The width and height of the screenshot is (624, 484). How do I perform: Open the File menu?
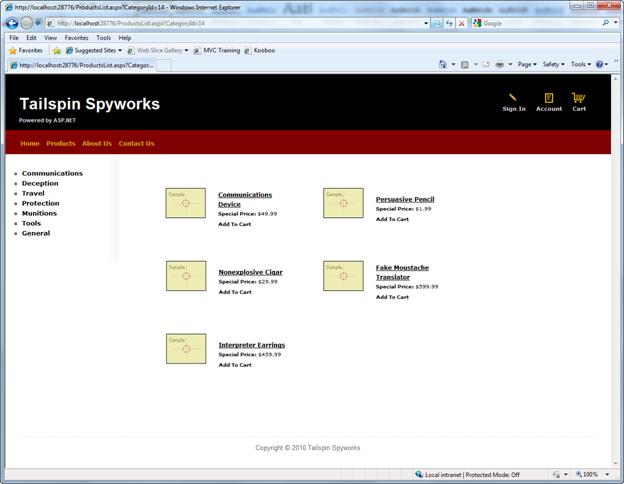[x=14, y=38]
